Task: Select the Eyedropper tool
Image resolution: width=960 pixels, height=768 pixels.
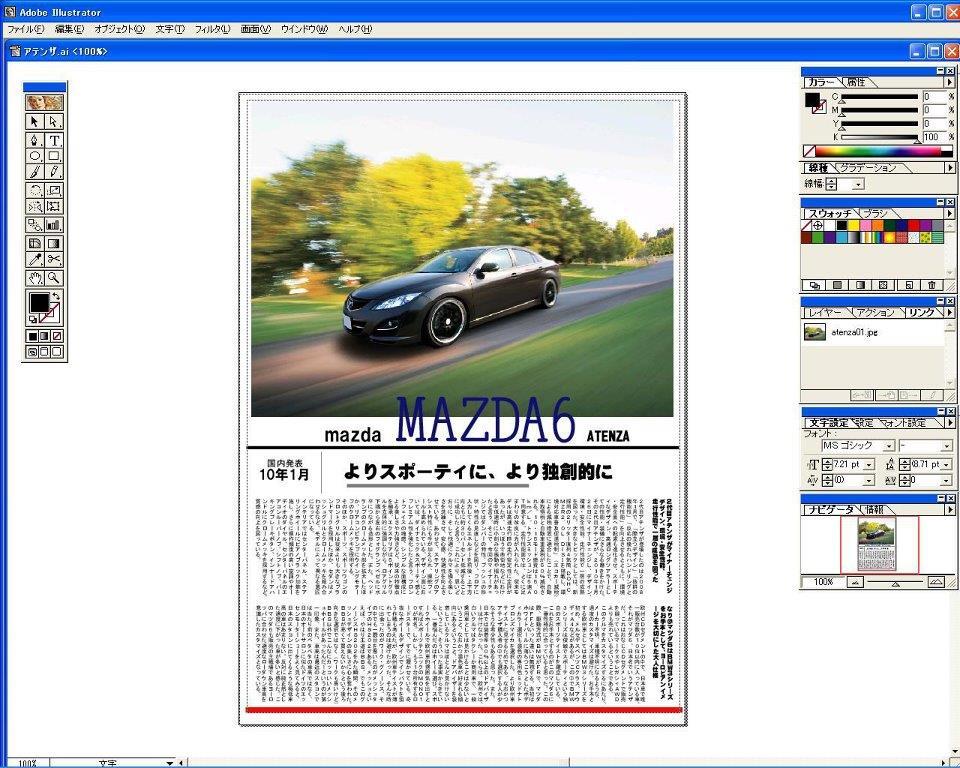Action: pyautogui.click(x=35, y=260)
